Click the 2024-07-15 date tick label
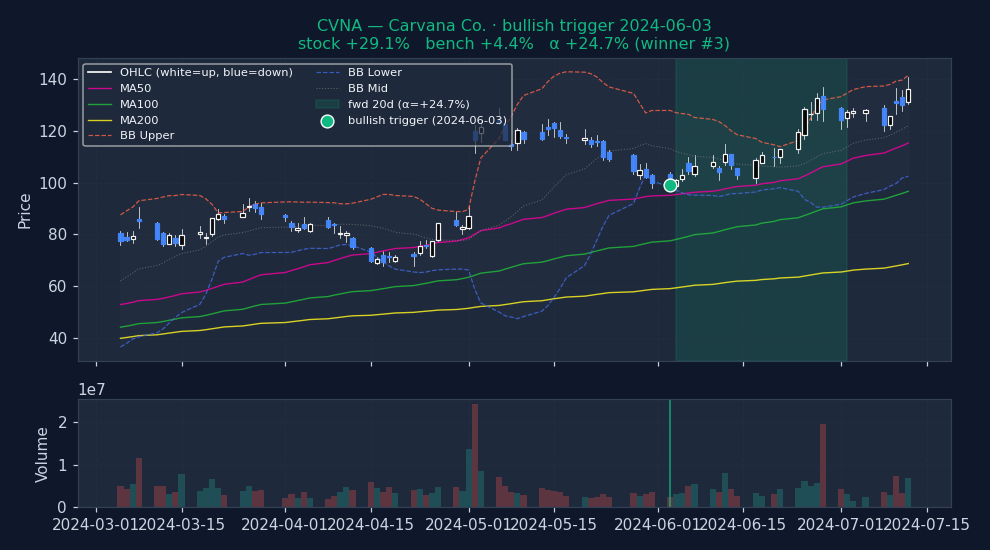The image size is (990, 550). (926, 524)
